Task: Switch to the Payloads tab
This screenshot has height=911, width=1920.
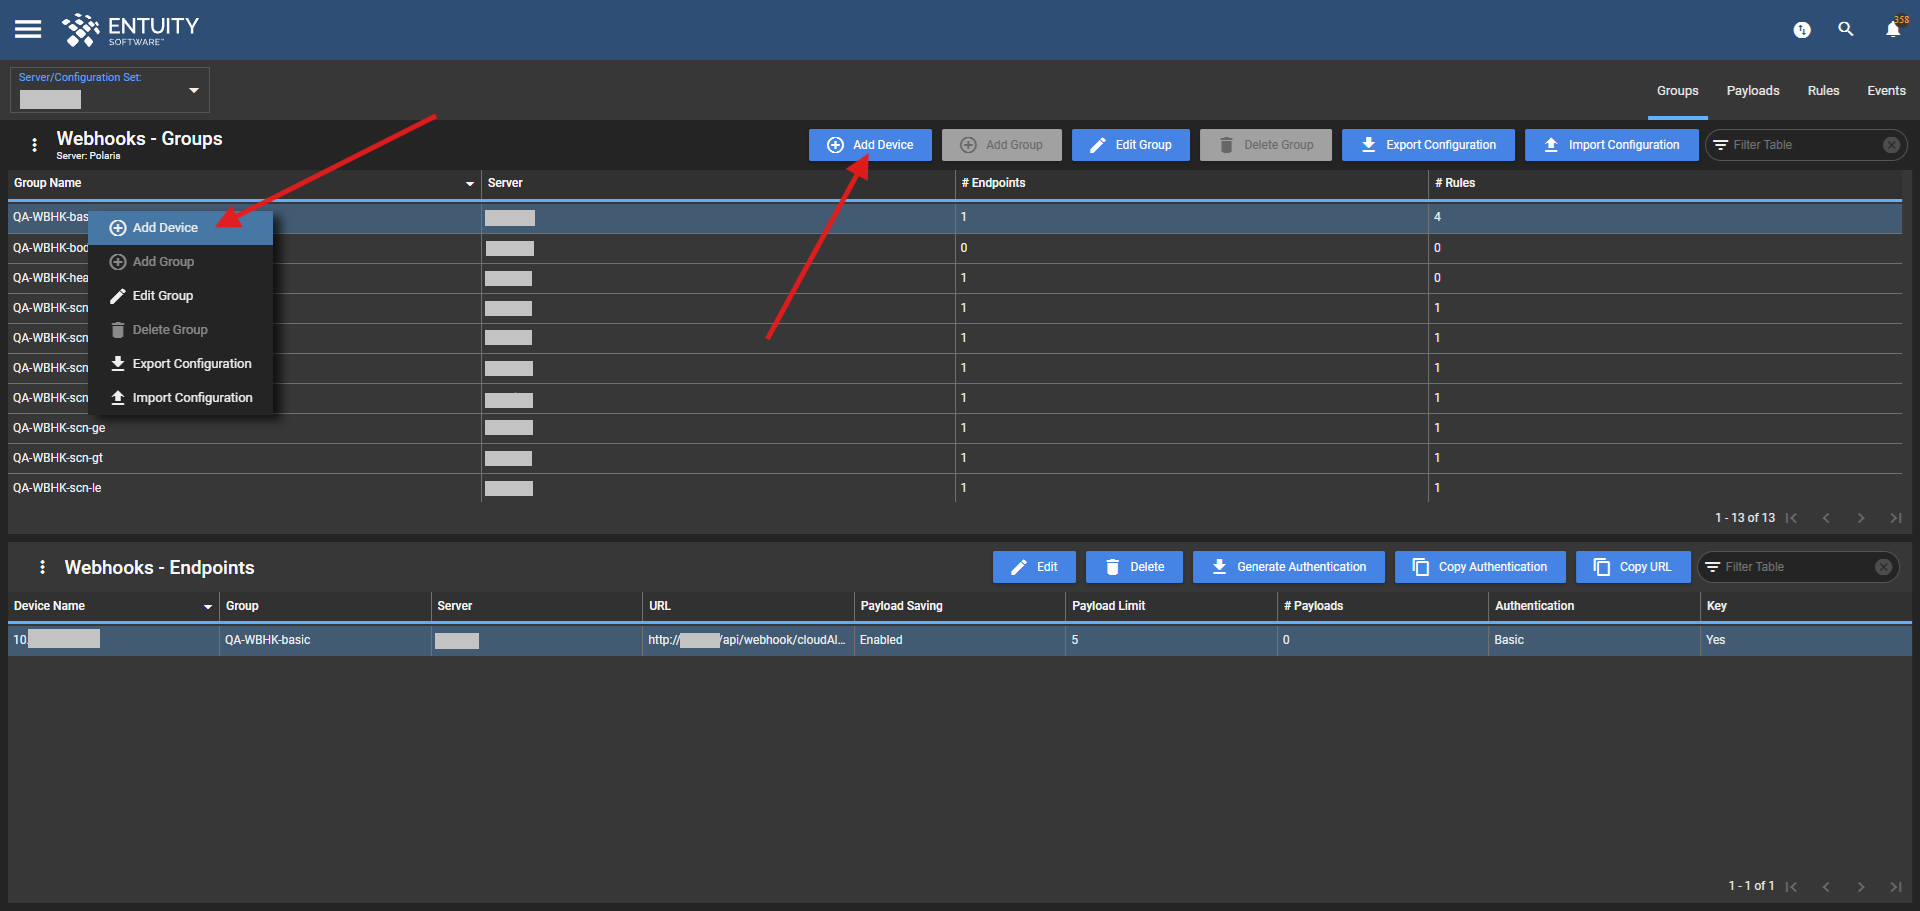Action: [x=1753, y=91]
